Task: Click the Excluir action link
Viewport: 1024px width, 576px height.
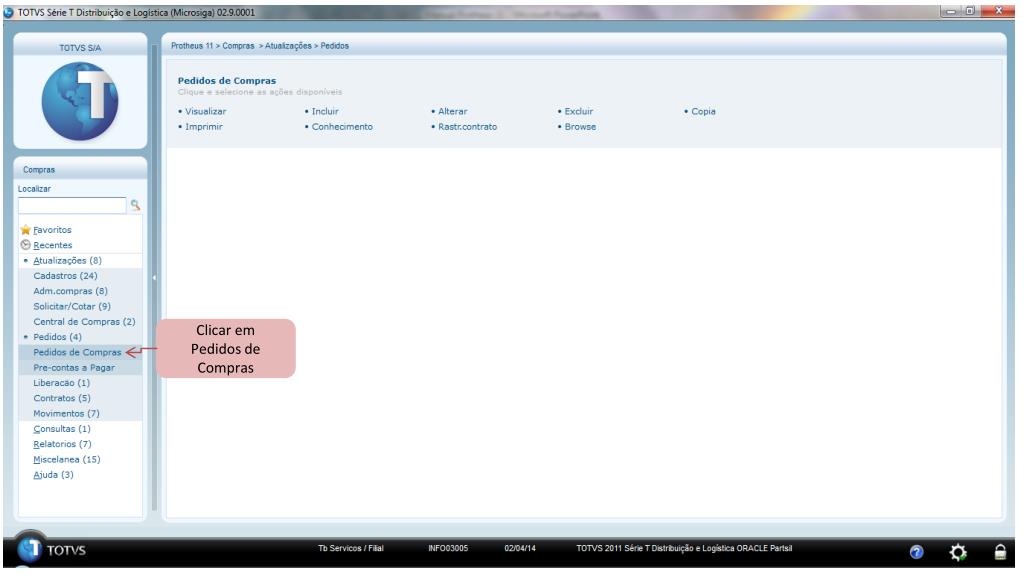Action: point(579,112)
